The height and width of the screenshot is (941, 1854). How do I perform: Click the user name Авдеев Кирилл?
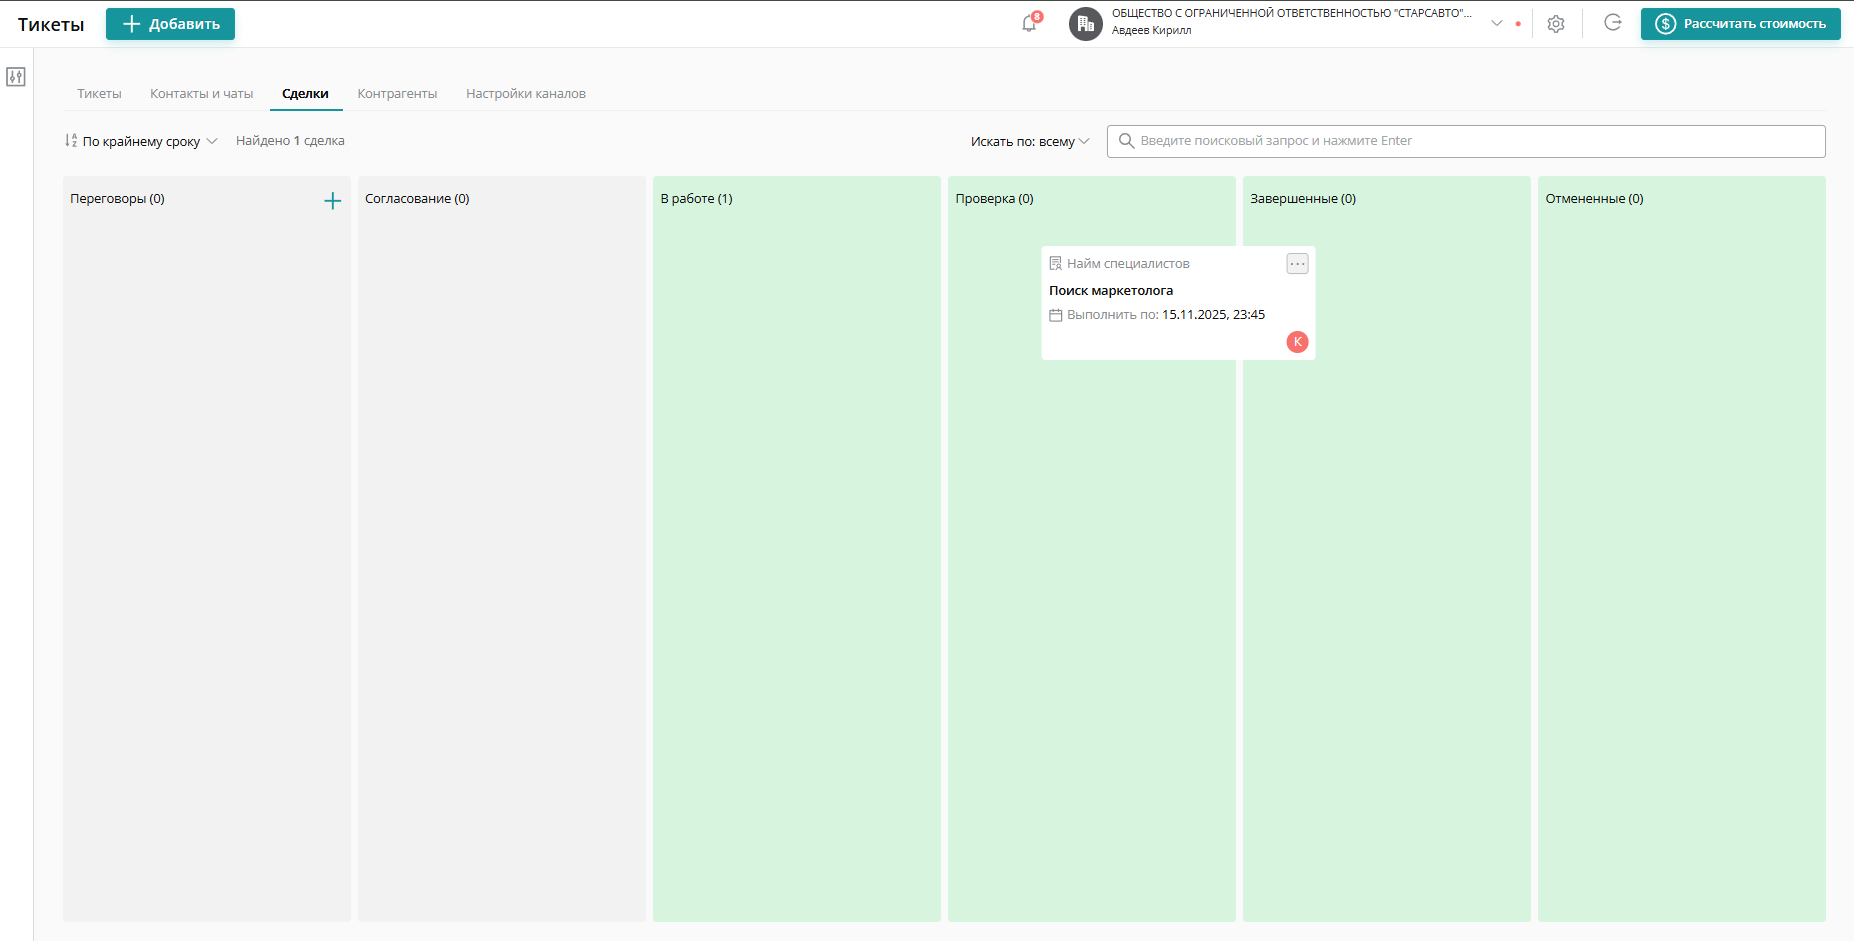pos(1151,31)
